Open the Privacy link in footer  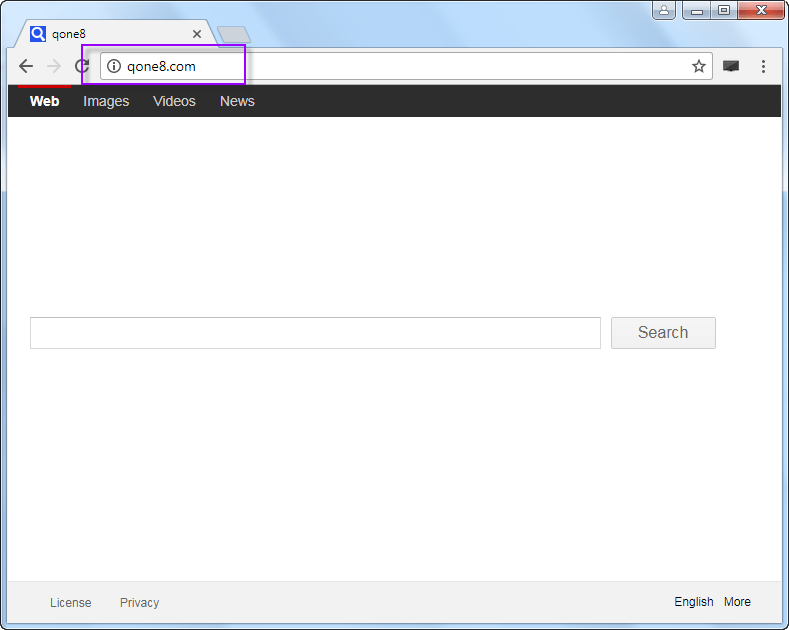tap(139, 602)
